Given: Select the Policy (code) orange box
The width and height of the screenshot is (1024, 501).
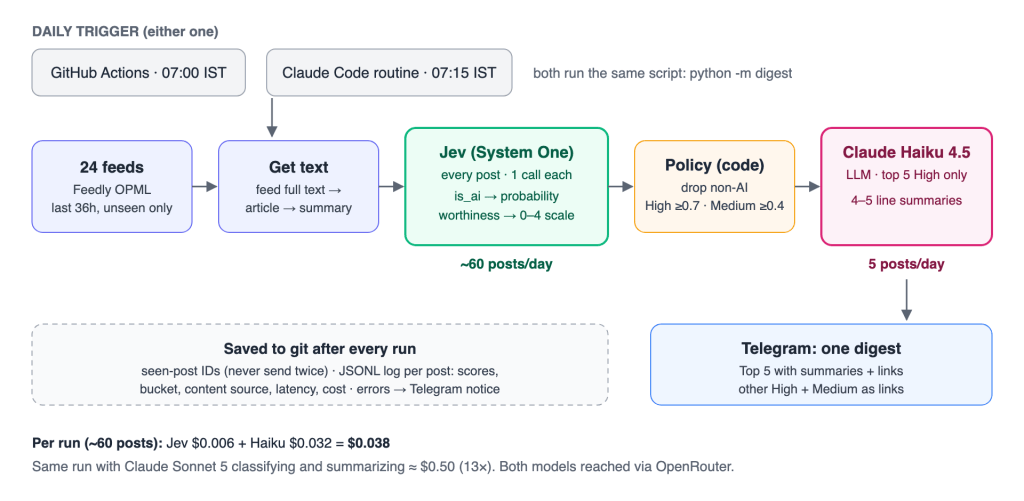Looking at the screenshot, I should click(714, 186).
